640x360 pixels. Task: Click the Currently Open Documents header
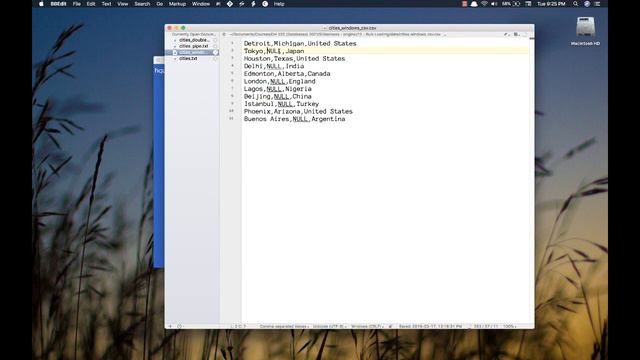pos(193,34)
